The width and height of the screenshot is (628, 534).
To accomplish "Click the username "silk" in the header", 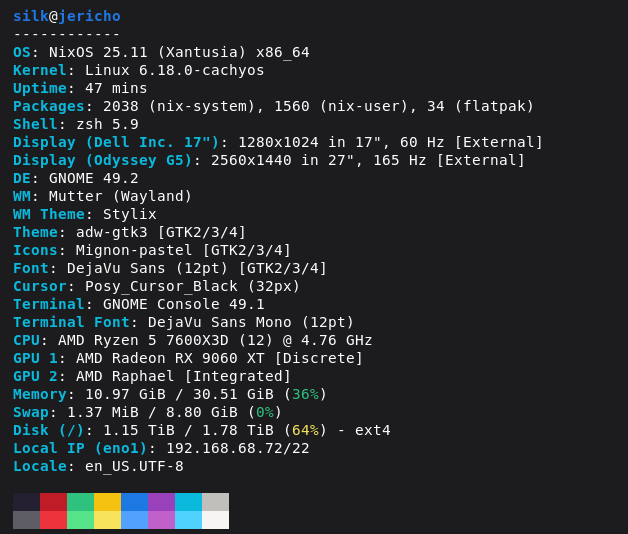I will (x=31, y=16).
